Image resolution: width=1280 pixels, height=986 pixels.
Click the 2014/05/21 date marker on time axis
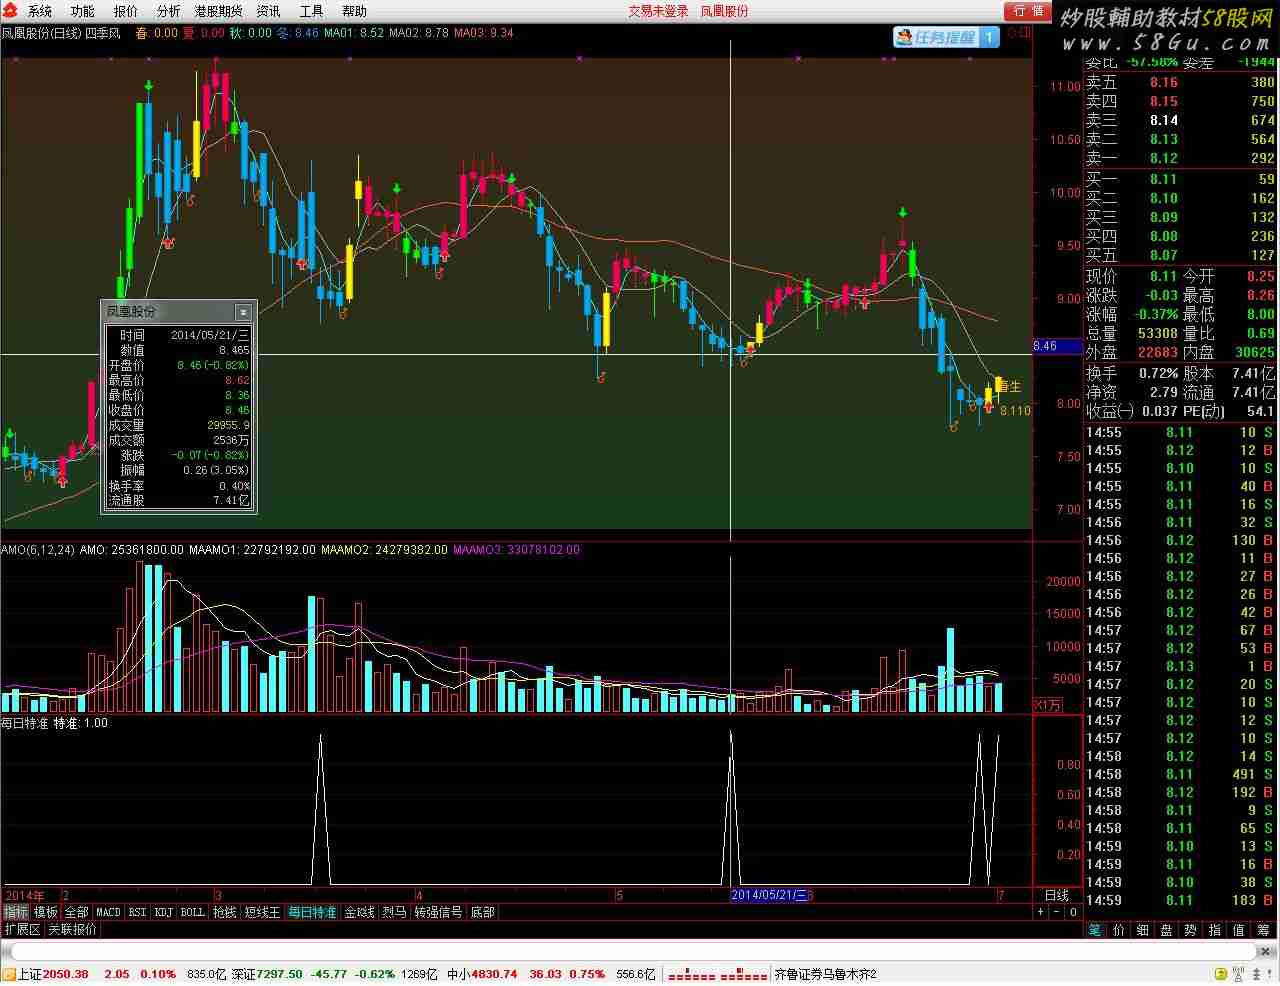coord(769,895)
